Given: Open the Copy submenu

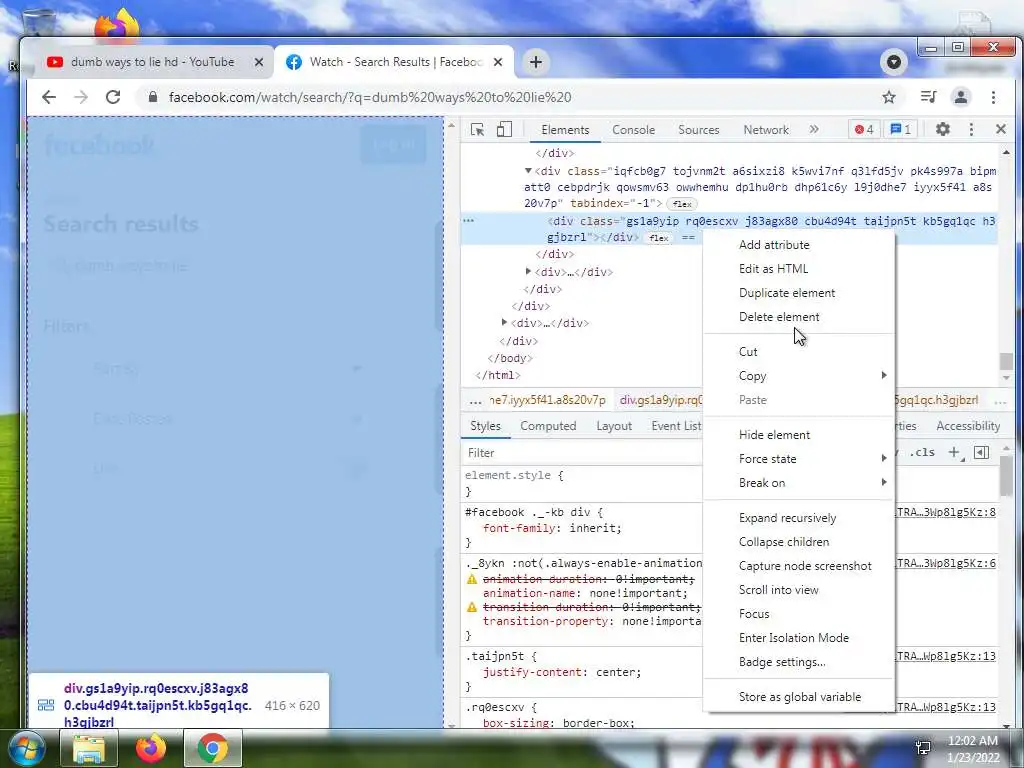Looking at the screenshot, I should click(x=798, y=376).
